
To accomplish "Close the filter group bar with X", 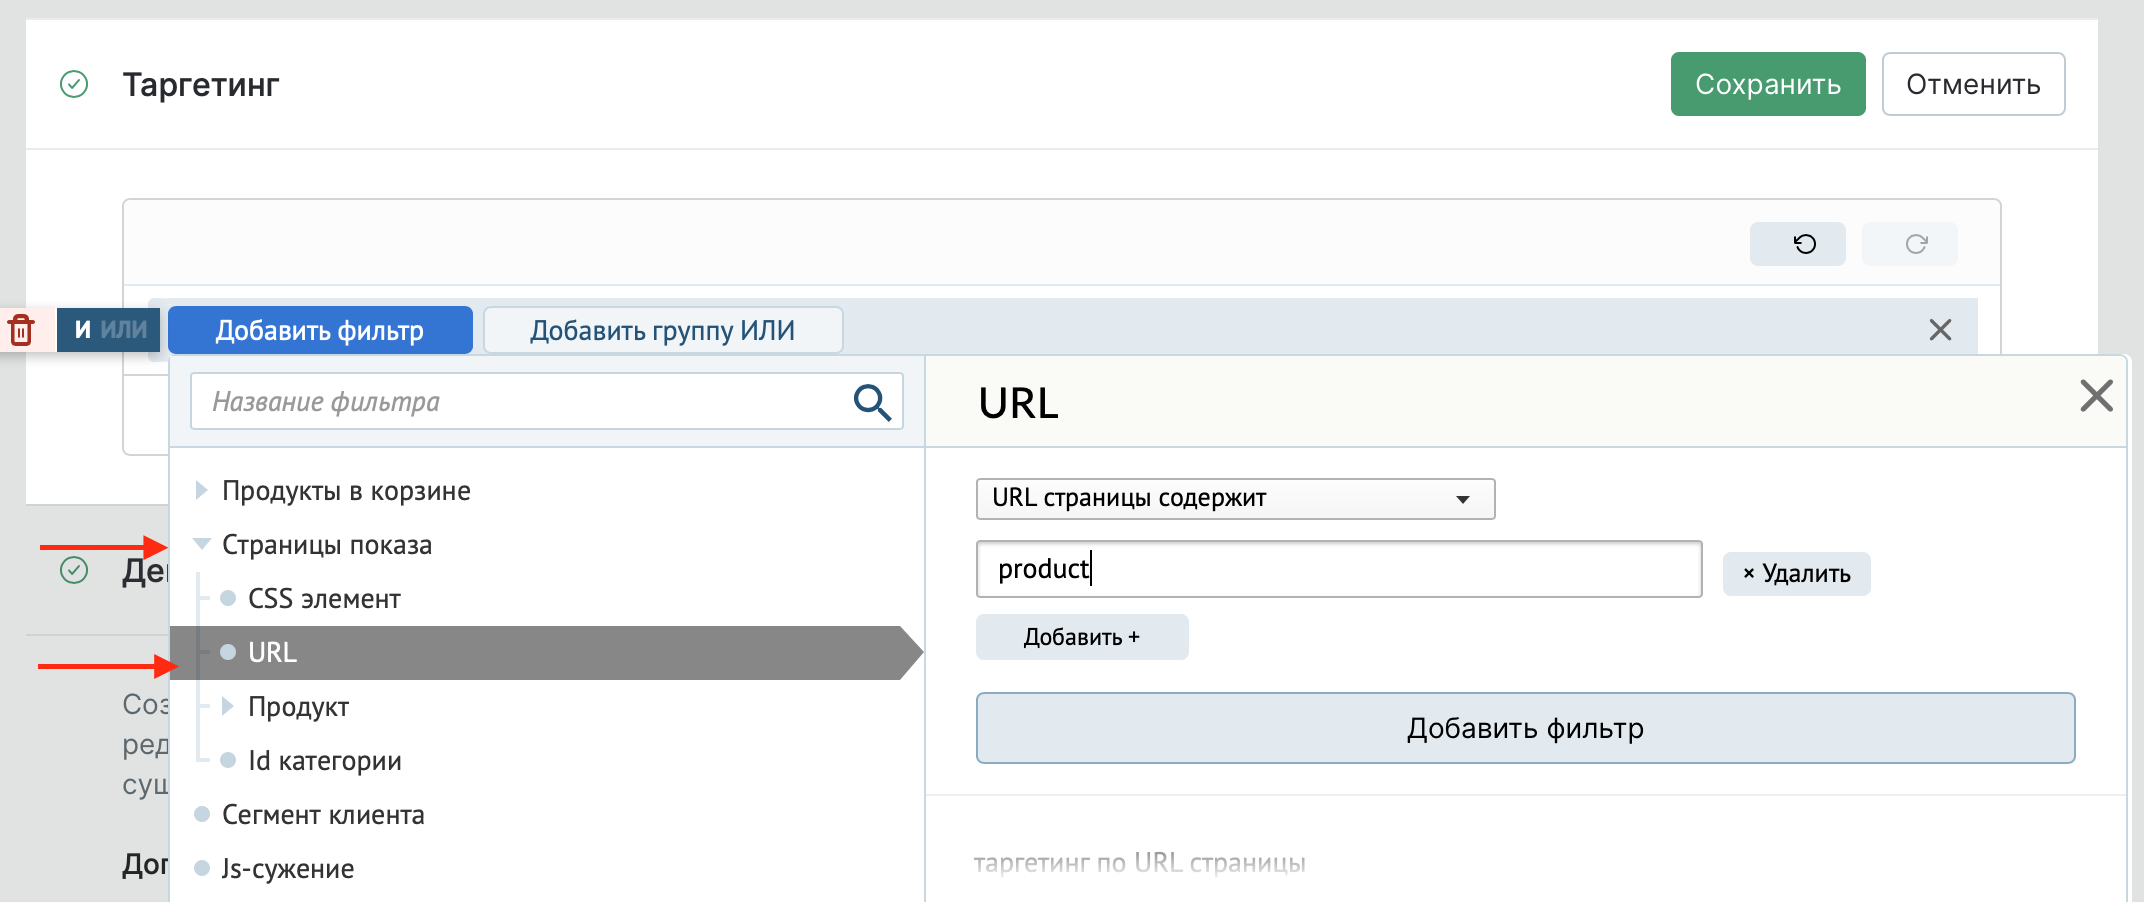I will (x=1940, y=330).
